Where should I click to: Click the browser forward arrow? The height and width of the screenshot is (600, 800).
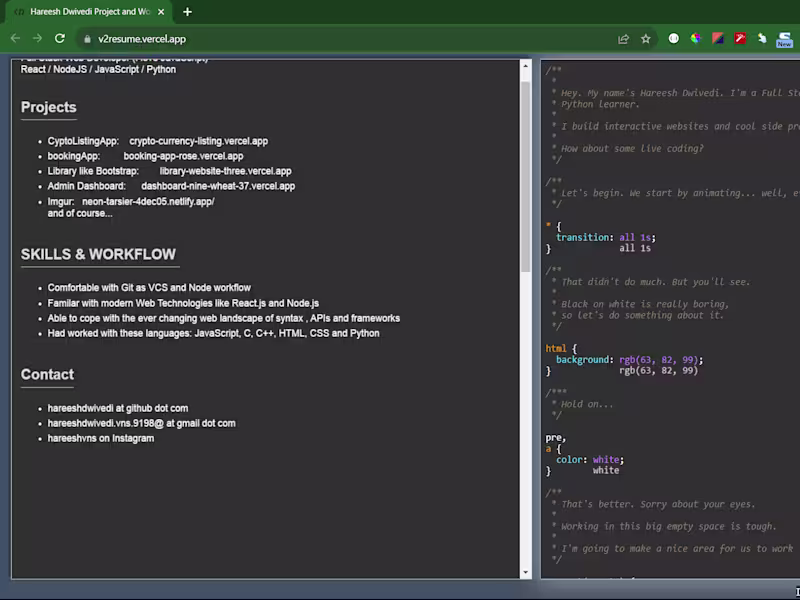click(37, 39)
